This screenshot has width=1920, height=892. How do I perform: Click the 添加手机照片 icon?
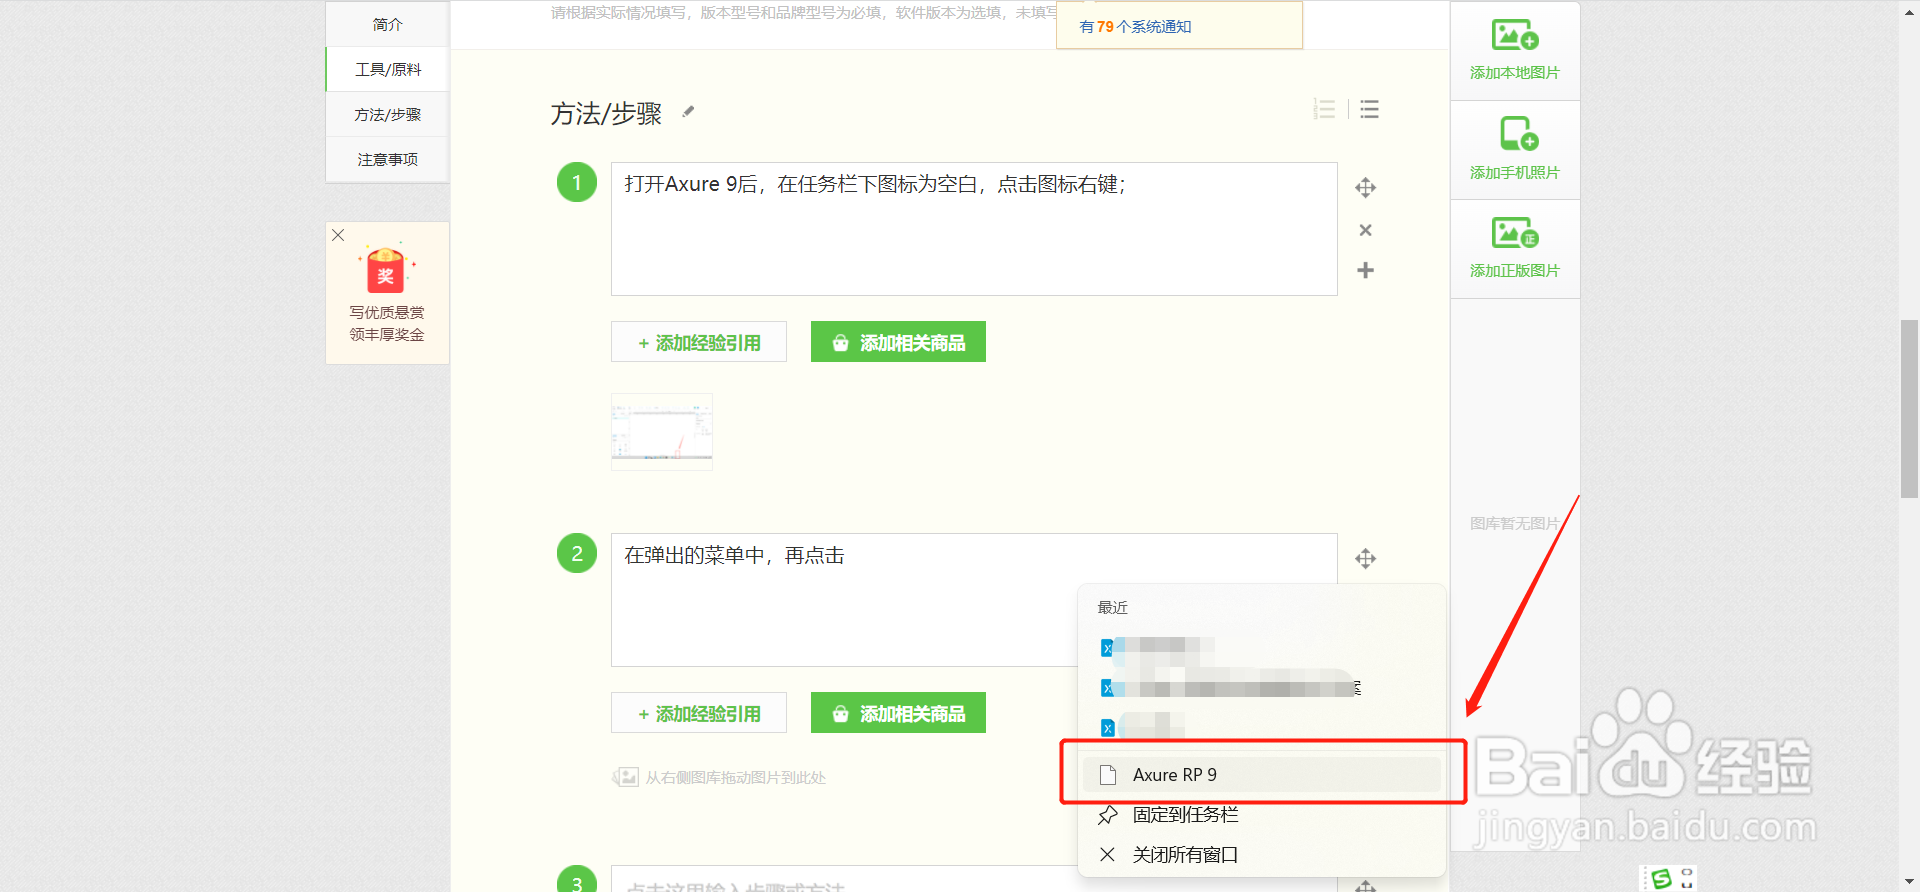pos(1518,134)
